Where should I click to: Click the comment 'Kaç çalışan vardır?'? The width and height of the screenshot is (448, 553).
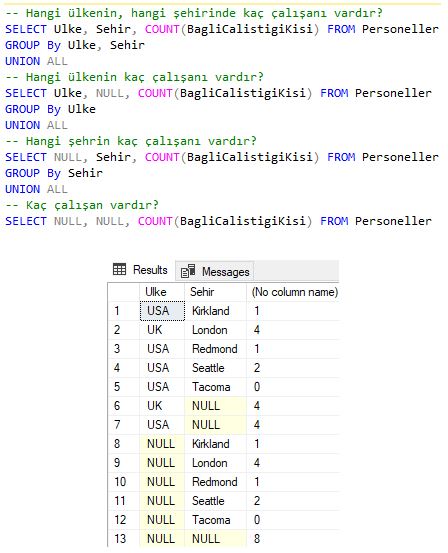coord(82,205)
